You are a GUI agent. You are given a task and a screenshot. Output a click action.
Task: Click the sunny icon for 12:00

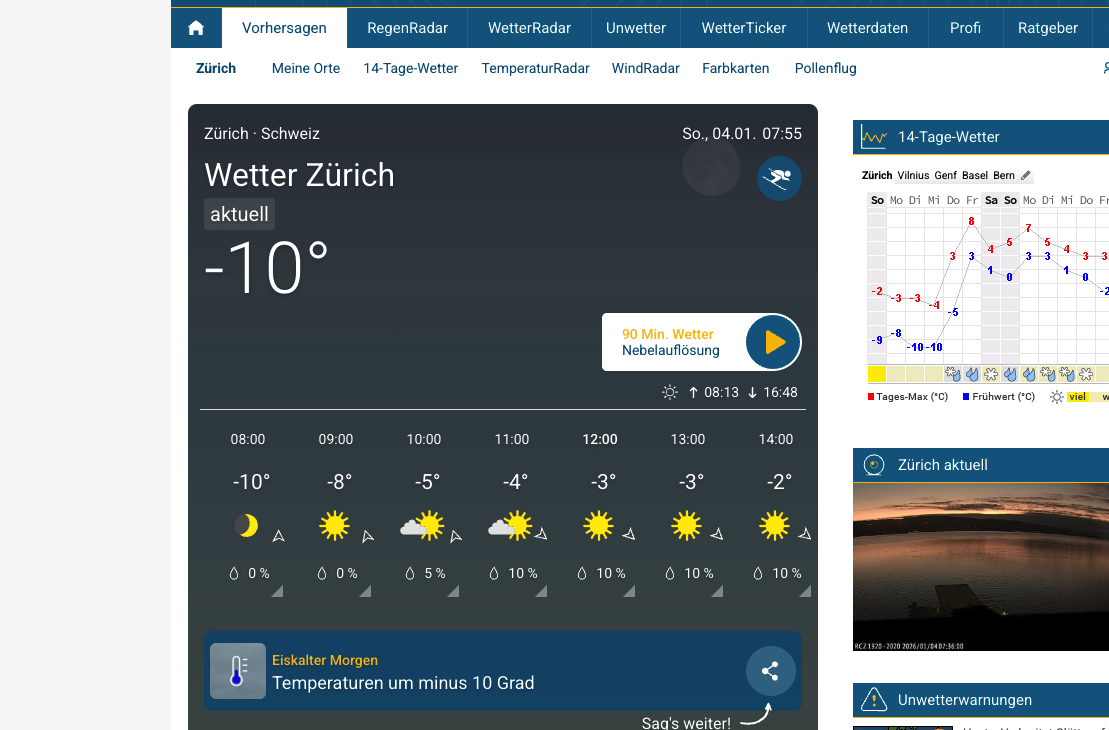(598, 526)
